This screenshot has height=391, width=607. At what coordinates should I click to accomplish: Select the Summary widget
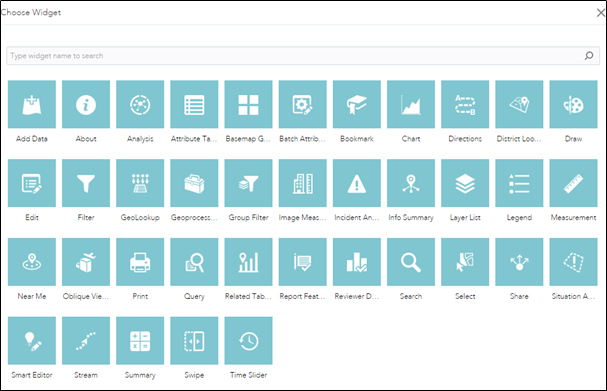pos(140,341)
